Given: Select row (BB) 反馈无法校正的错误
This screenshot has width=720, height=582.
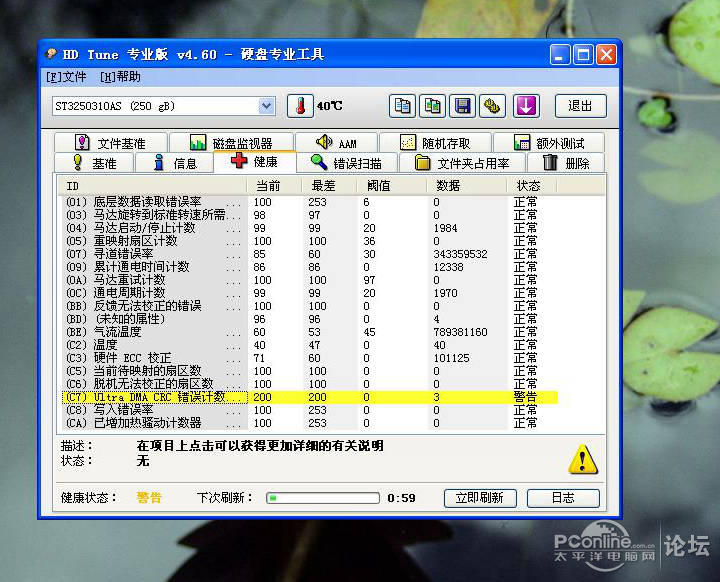Looking at the screenshot, I should tap(309, 306).
